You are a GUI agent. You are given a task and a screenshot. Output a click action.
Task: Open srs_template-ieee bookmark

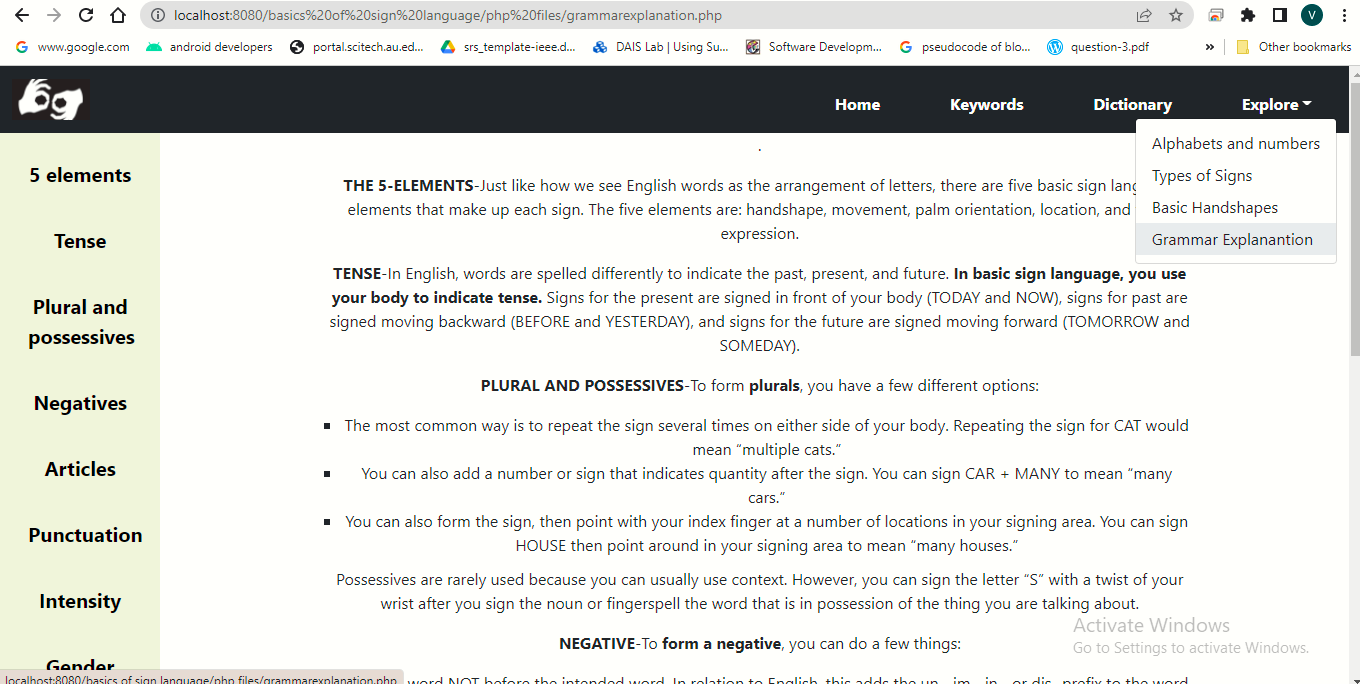[510, 47]
